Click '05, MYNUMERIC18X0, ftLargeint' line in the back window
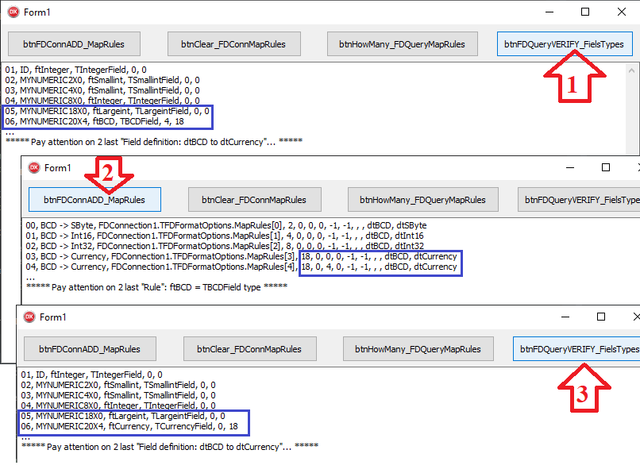640x468 pixels. [107, 111]
